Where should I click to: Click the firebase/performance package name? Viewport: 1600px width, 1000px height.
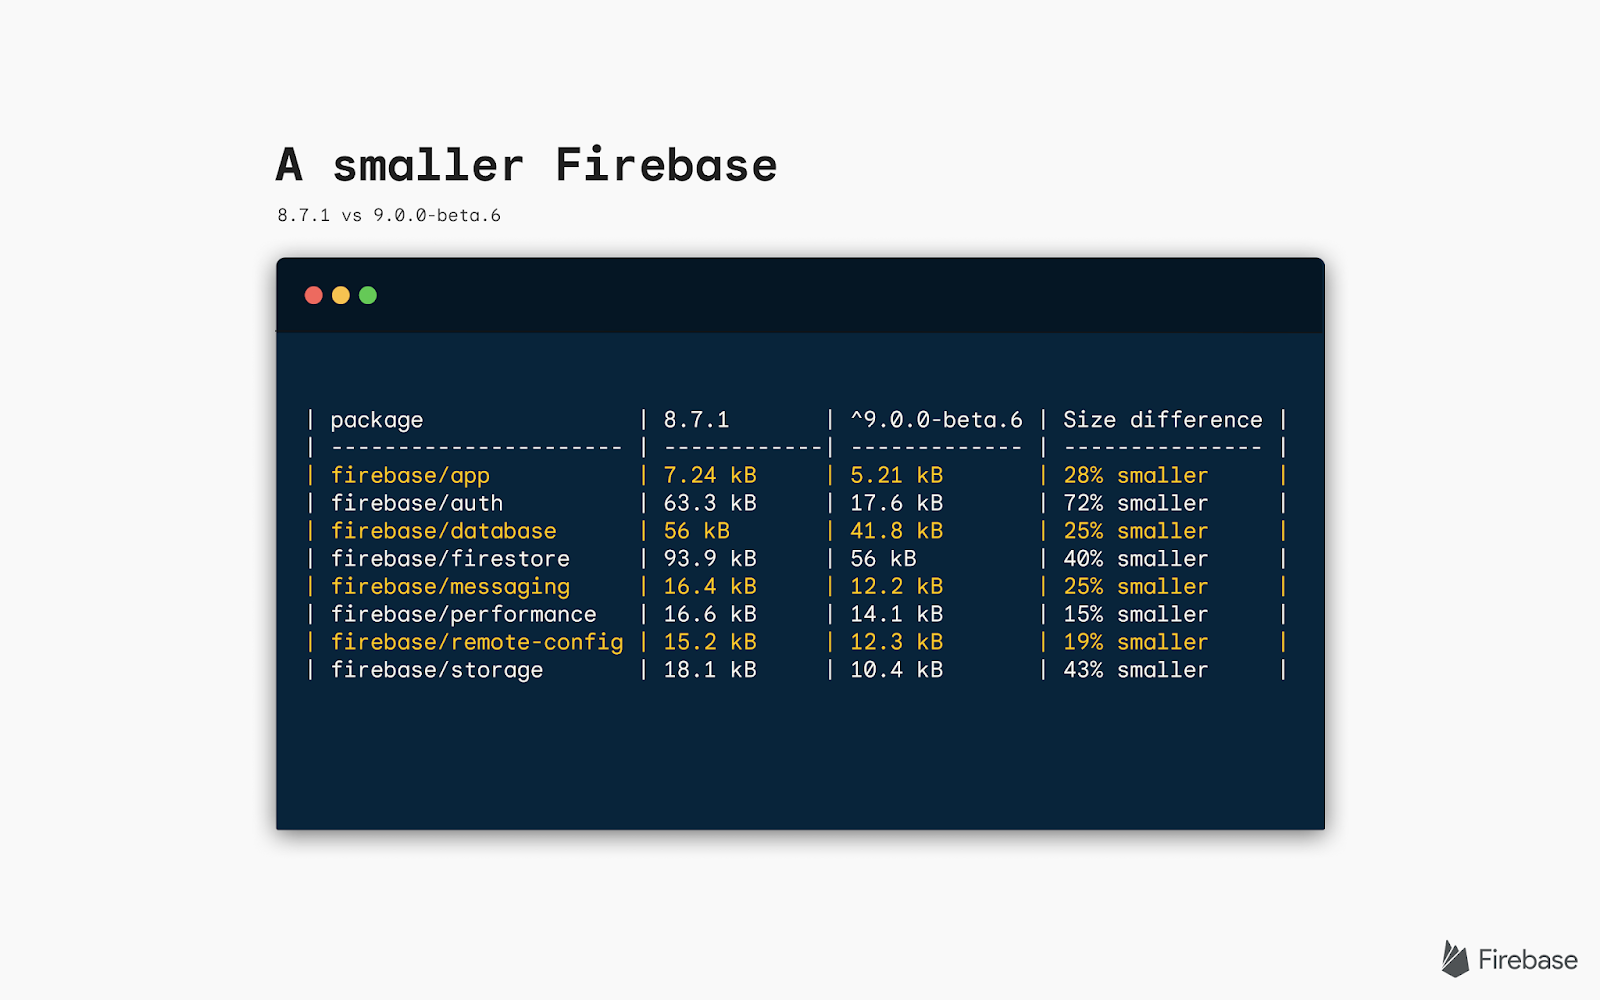[x=464, y=615]
